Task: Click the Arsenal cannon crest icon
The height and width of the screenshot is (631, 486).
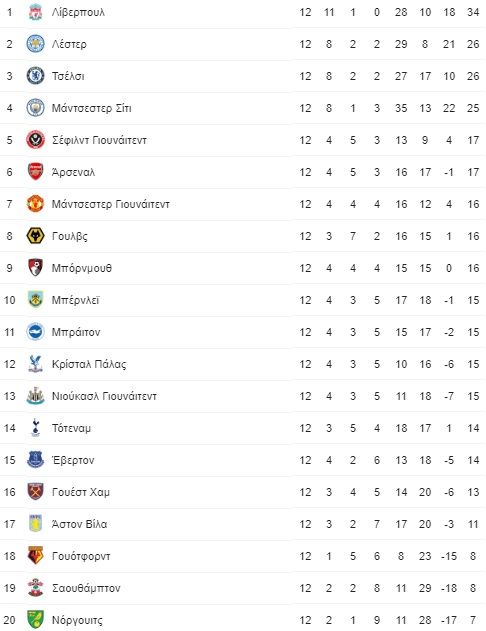Action: 35,172
